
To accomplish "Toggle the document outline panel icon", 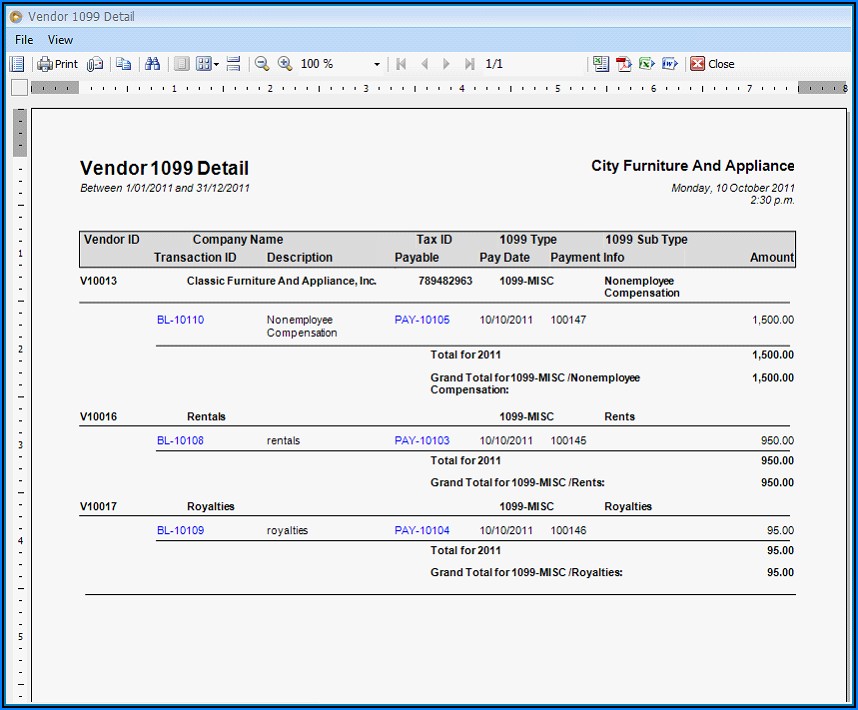I will 17,64.
